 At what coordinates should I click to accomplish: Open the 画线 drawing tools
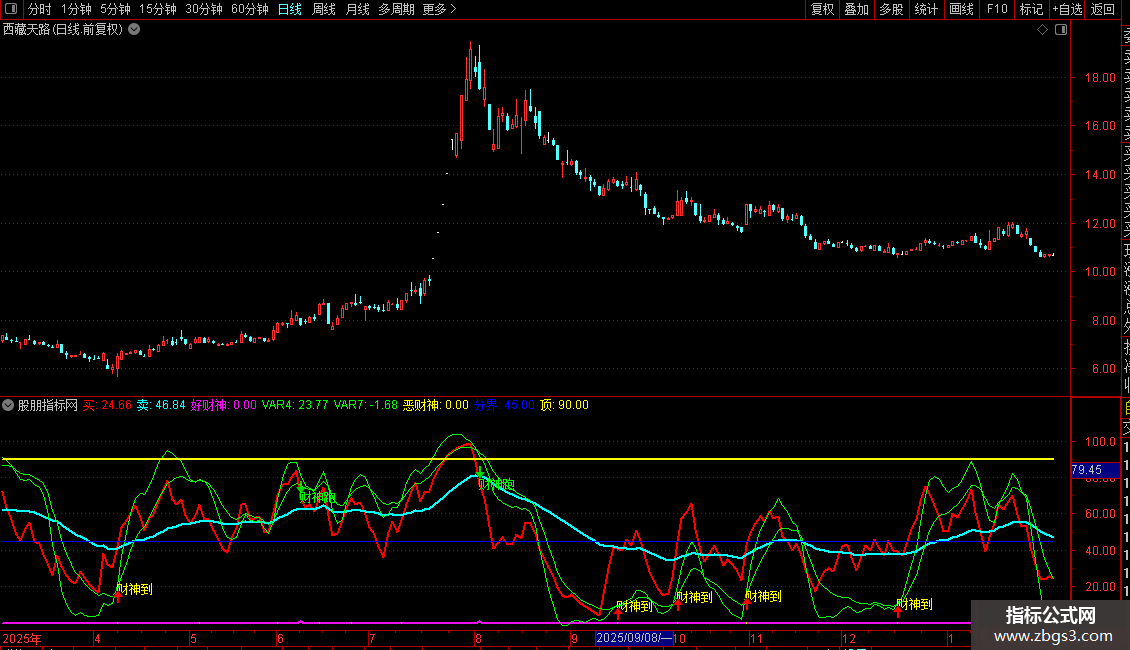tap(961, 9)
